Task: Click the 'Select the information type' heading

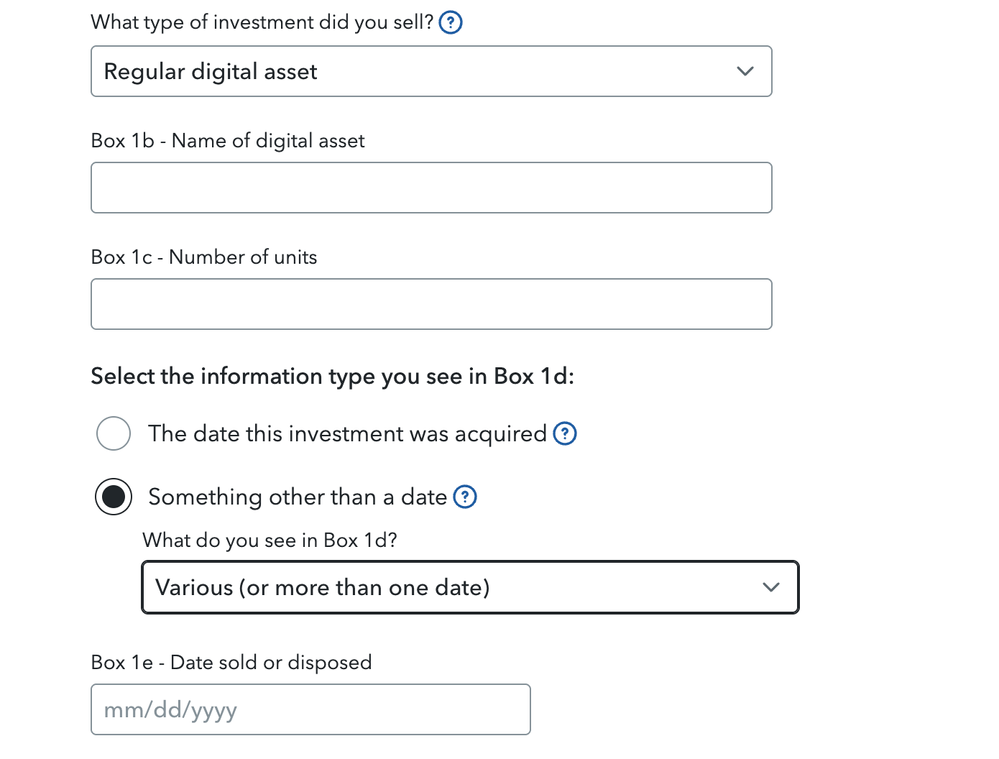Action: (x=332, y=377)
